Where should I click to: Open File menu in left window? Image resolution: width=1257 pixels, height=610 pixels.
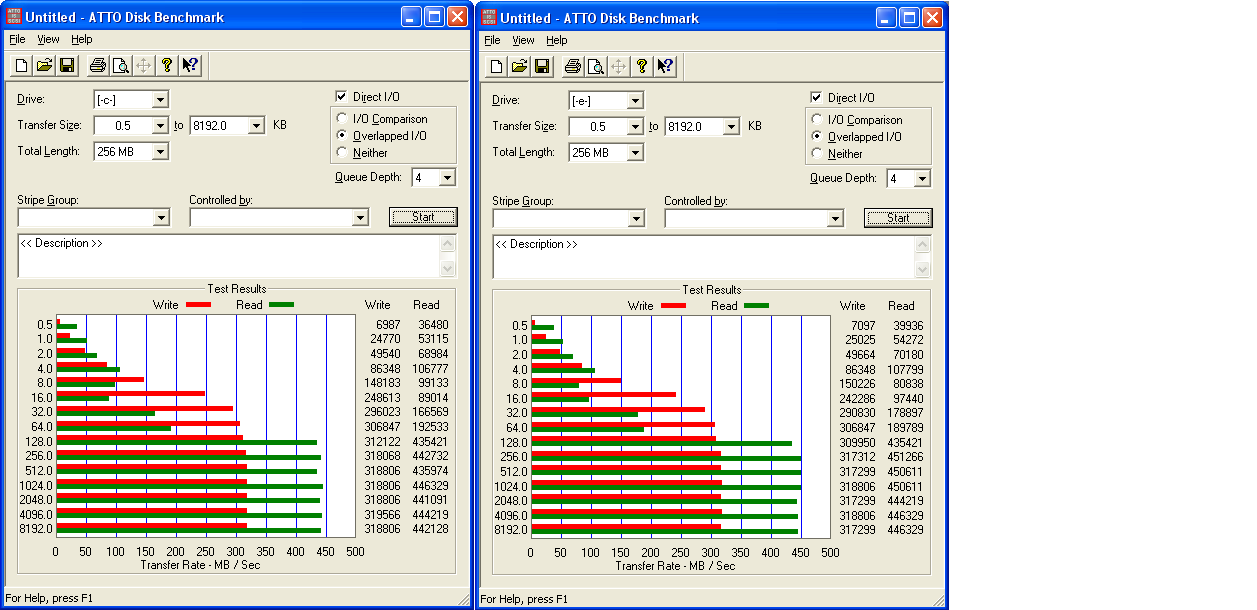(17, 39)
